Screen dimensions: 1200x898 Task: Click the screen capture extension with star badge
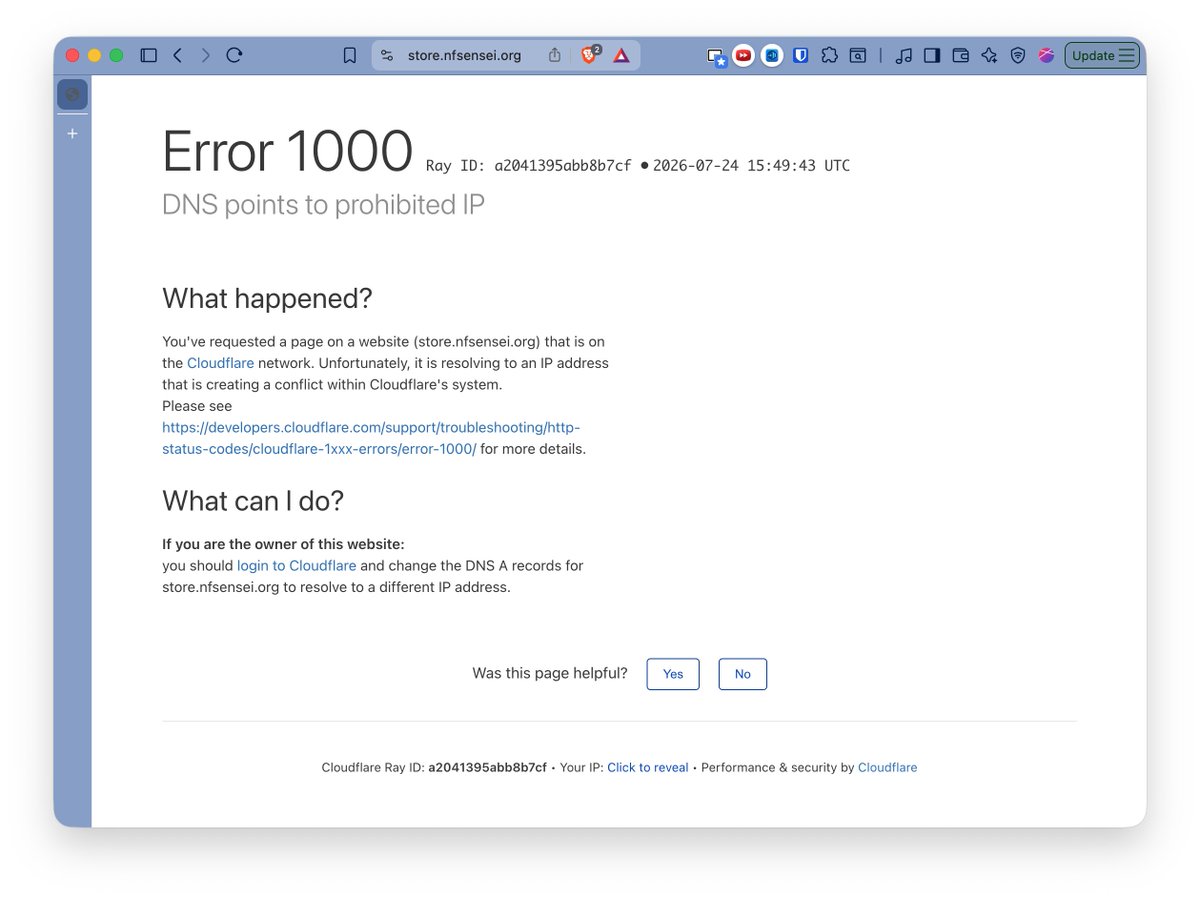click(716, 57)
